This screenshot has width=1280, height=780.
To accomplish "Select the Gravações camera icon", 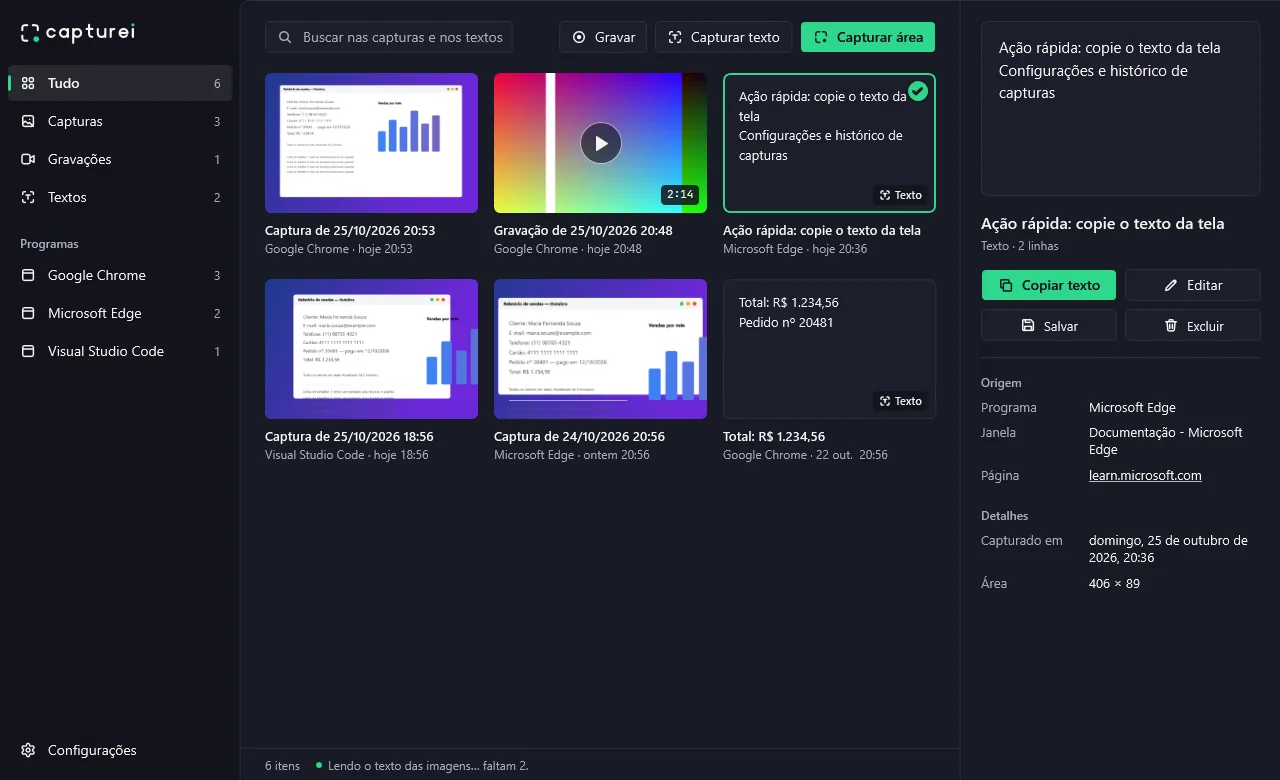I will (x=28, y=159).
